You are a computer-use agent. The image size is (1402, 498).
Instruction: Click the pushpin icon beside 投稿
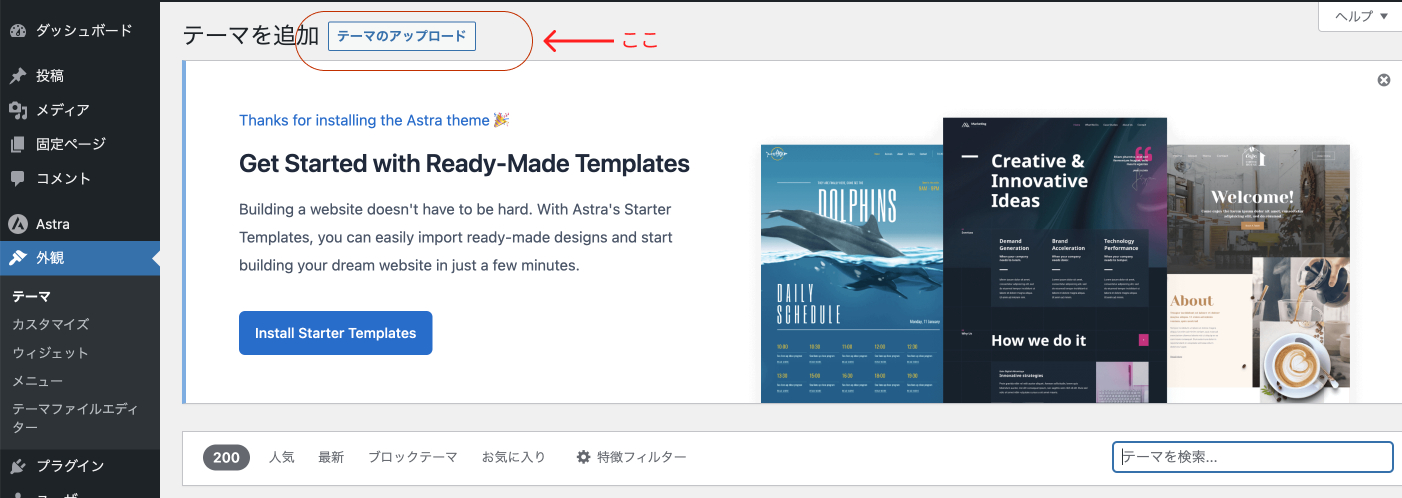(x=18, y=76)
